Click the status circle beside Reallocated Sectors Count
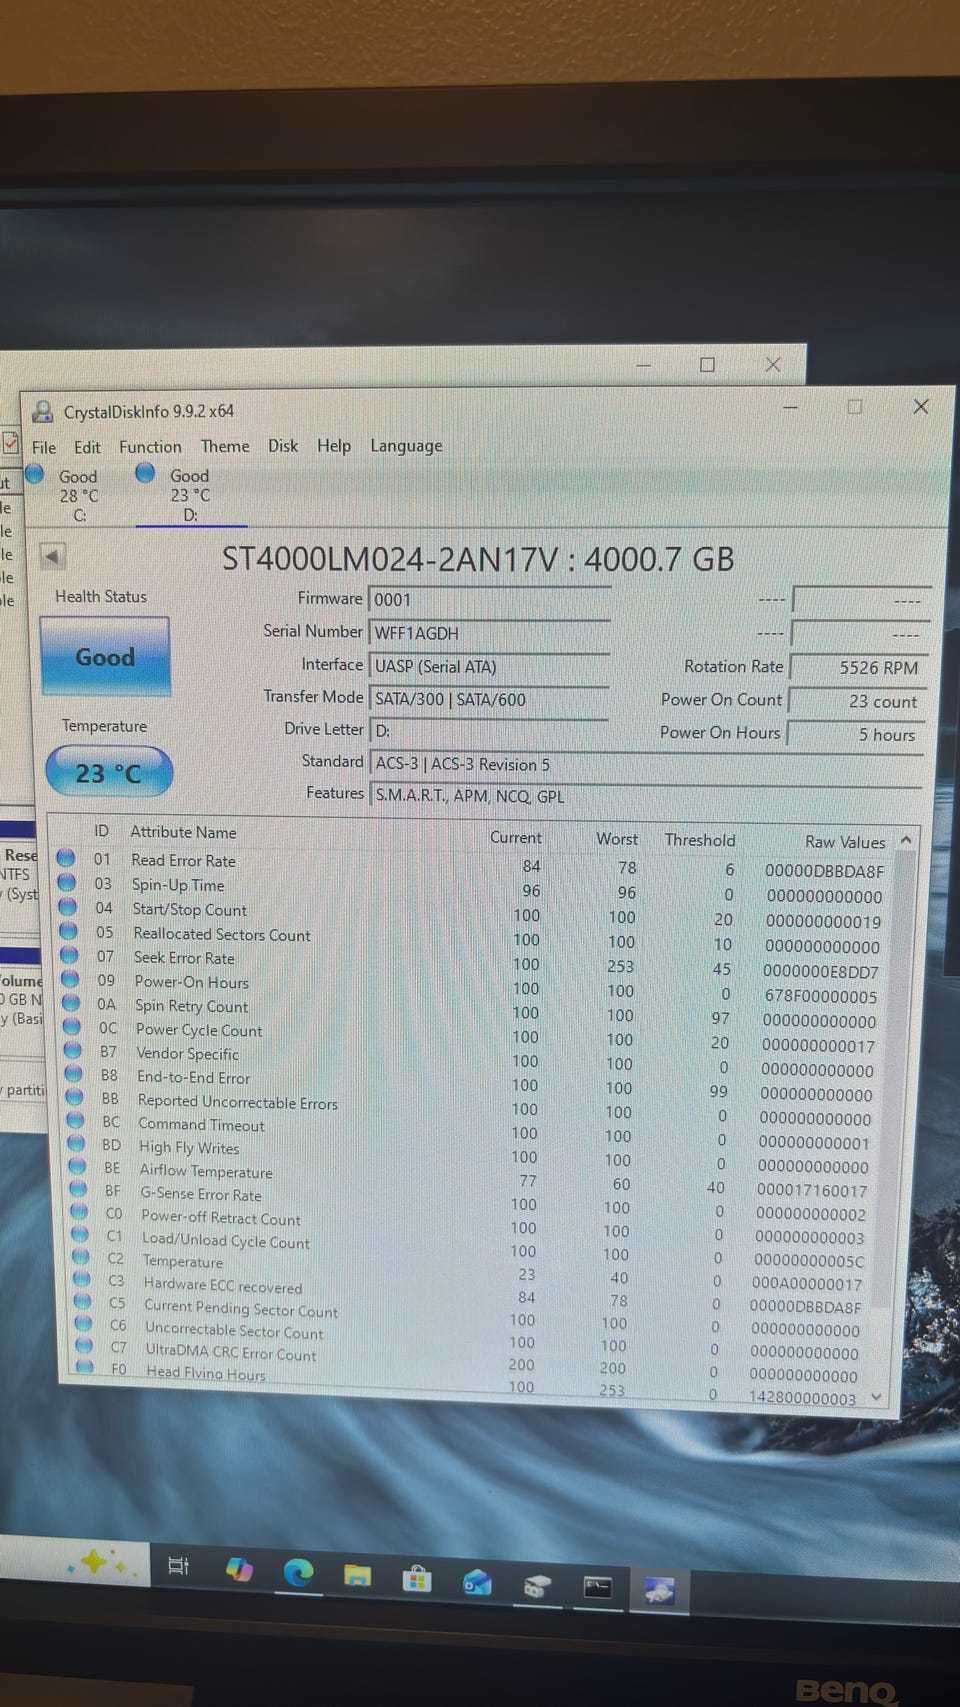Screen dimensions: 960x1707 tap(69, 931)
